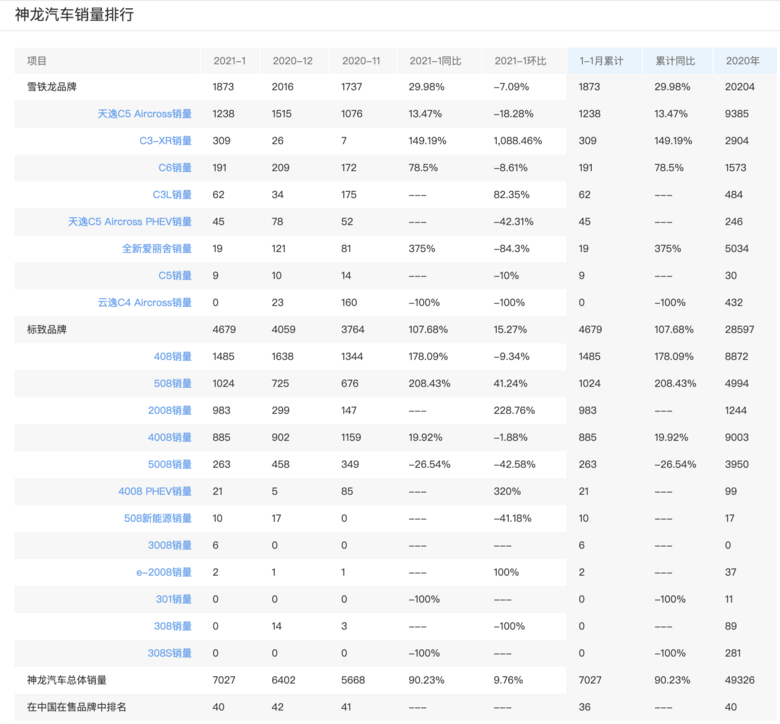
Task: Open the 全新爱丽舍销量 link
Action: [x=157, y=248]
